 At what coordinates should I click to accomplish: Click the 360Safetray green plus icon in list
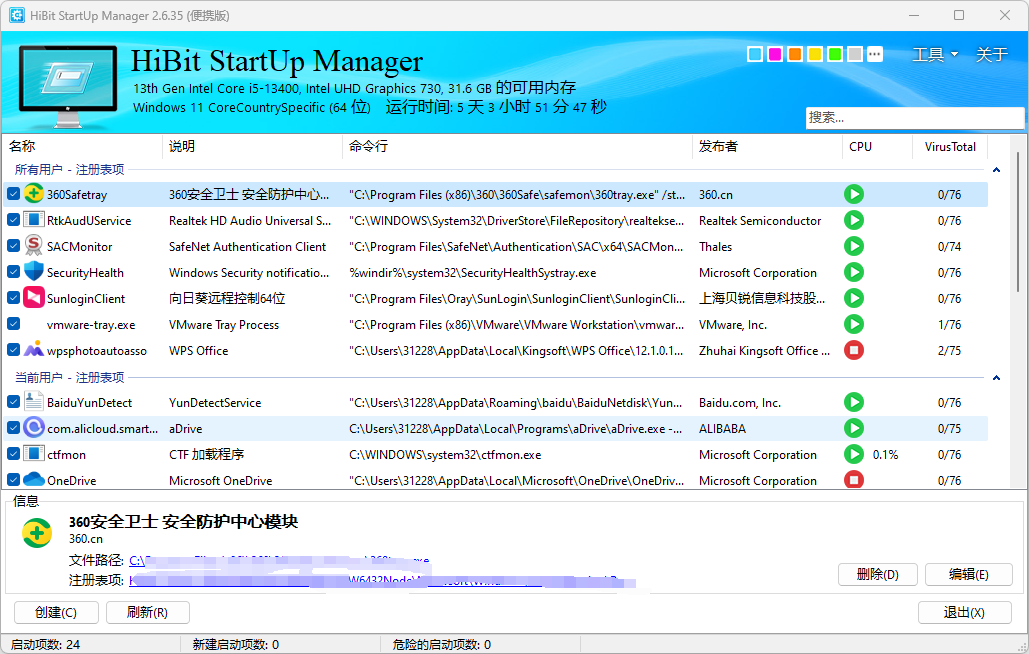(33, 194)
